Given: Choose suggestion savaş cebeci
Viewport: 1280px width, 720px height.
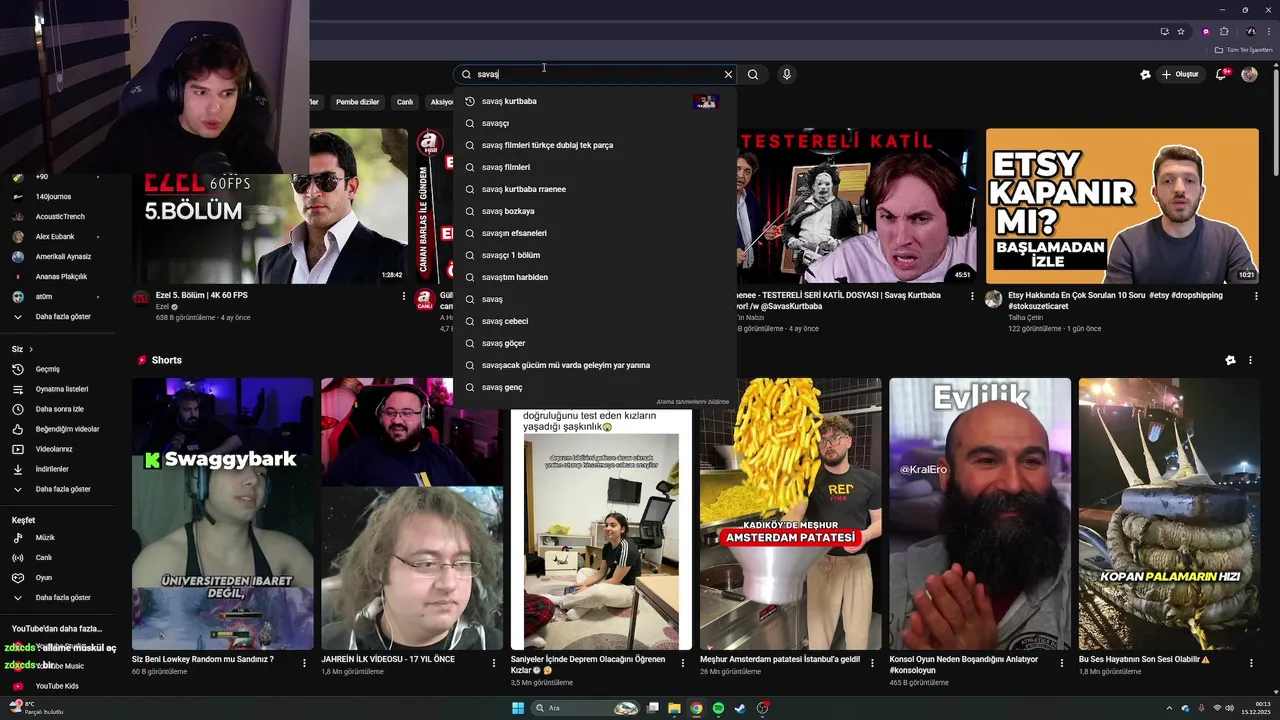Looking at the screenshot, I should tap(594, 321).
